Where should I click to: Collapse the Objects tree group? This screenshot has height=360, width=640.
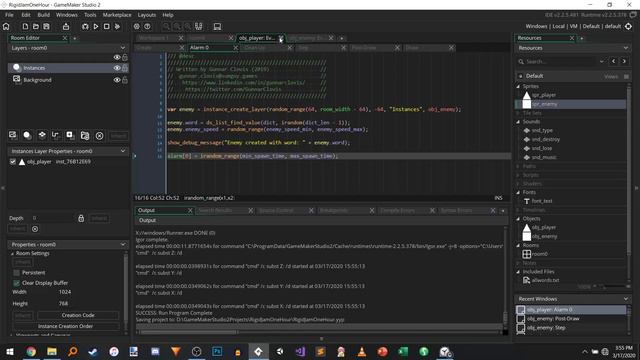click(x=518, y=219)
